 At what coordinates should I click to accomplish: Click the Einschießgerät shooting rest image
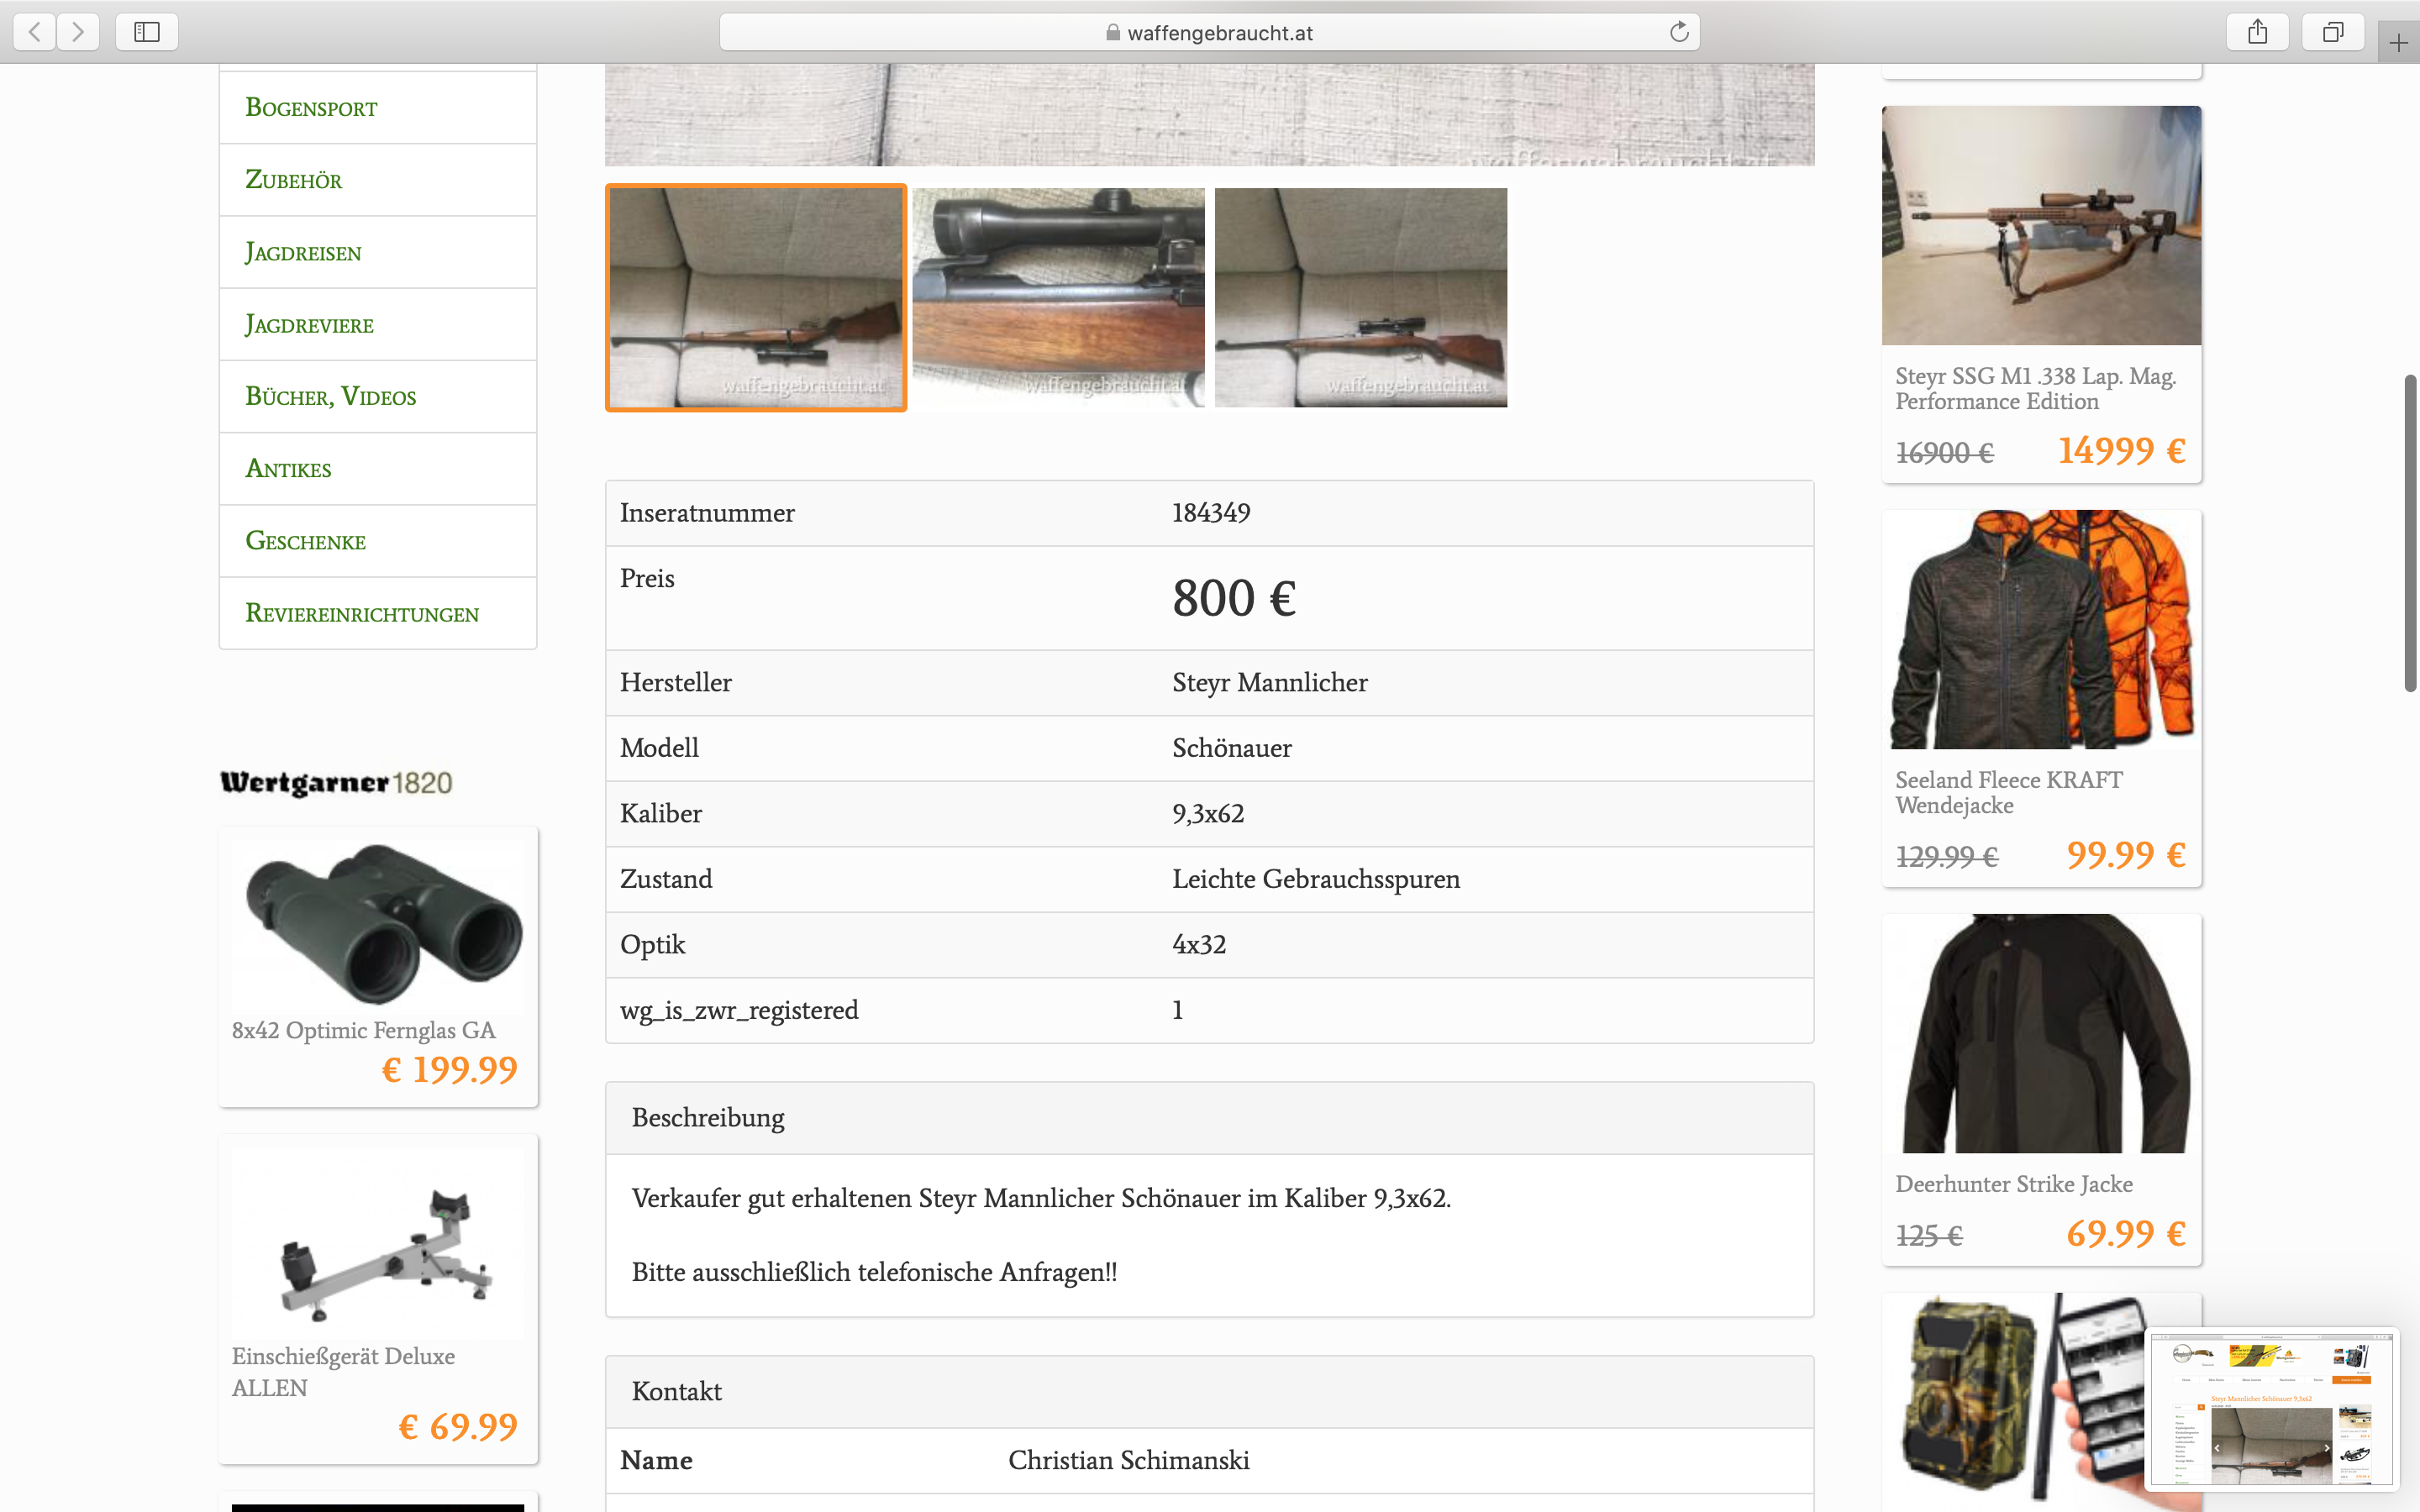coord(378,1245)
